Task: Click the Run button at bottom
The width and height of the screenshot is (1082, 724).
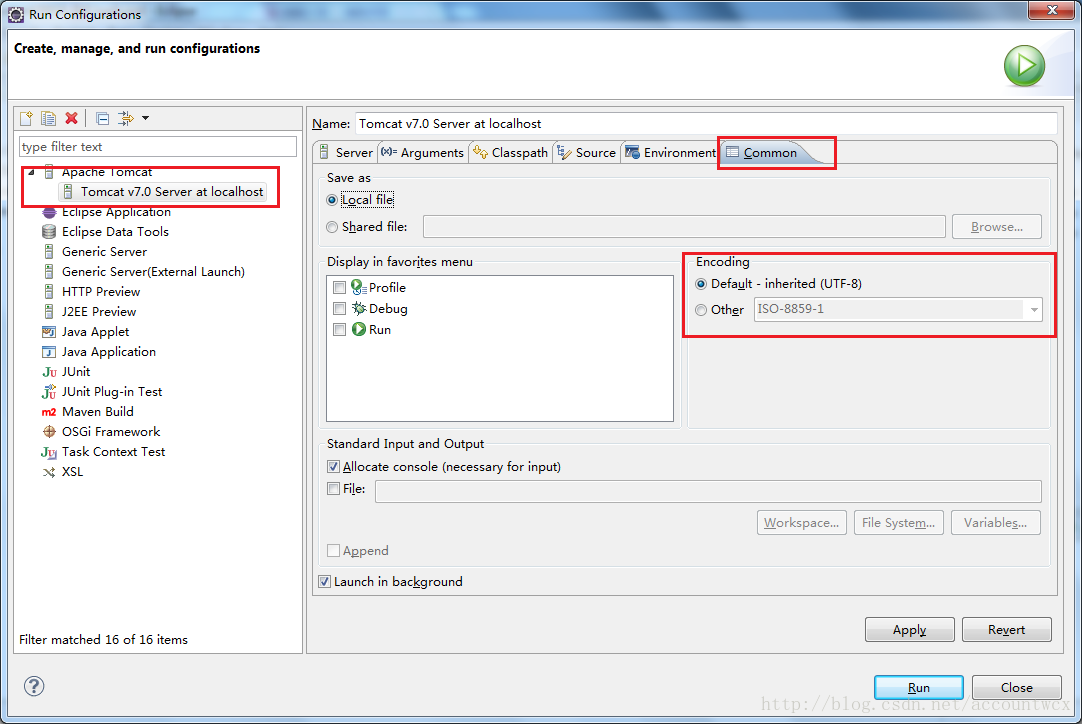Action: [x=918, y=687]
